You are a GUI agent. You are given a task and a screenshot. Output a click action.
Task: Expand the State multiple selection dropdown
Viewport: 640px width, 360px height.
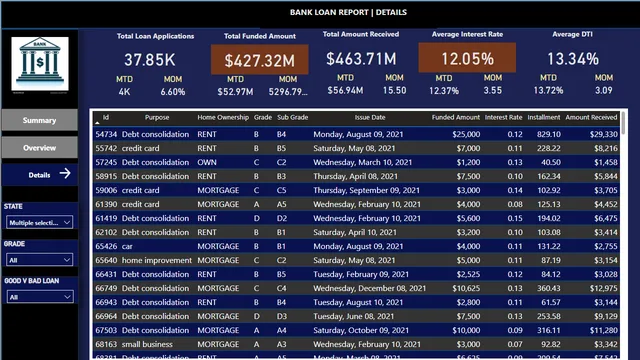(x=40, y=222)
